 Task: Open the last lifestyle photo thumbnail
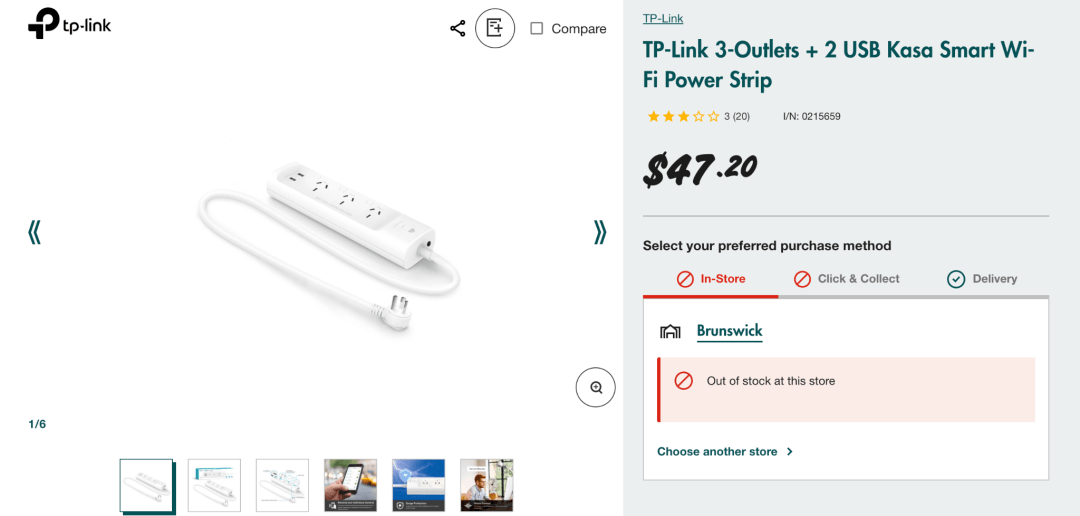click(486, 485)
